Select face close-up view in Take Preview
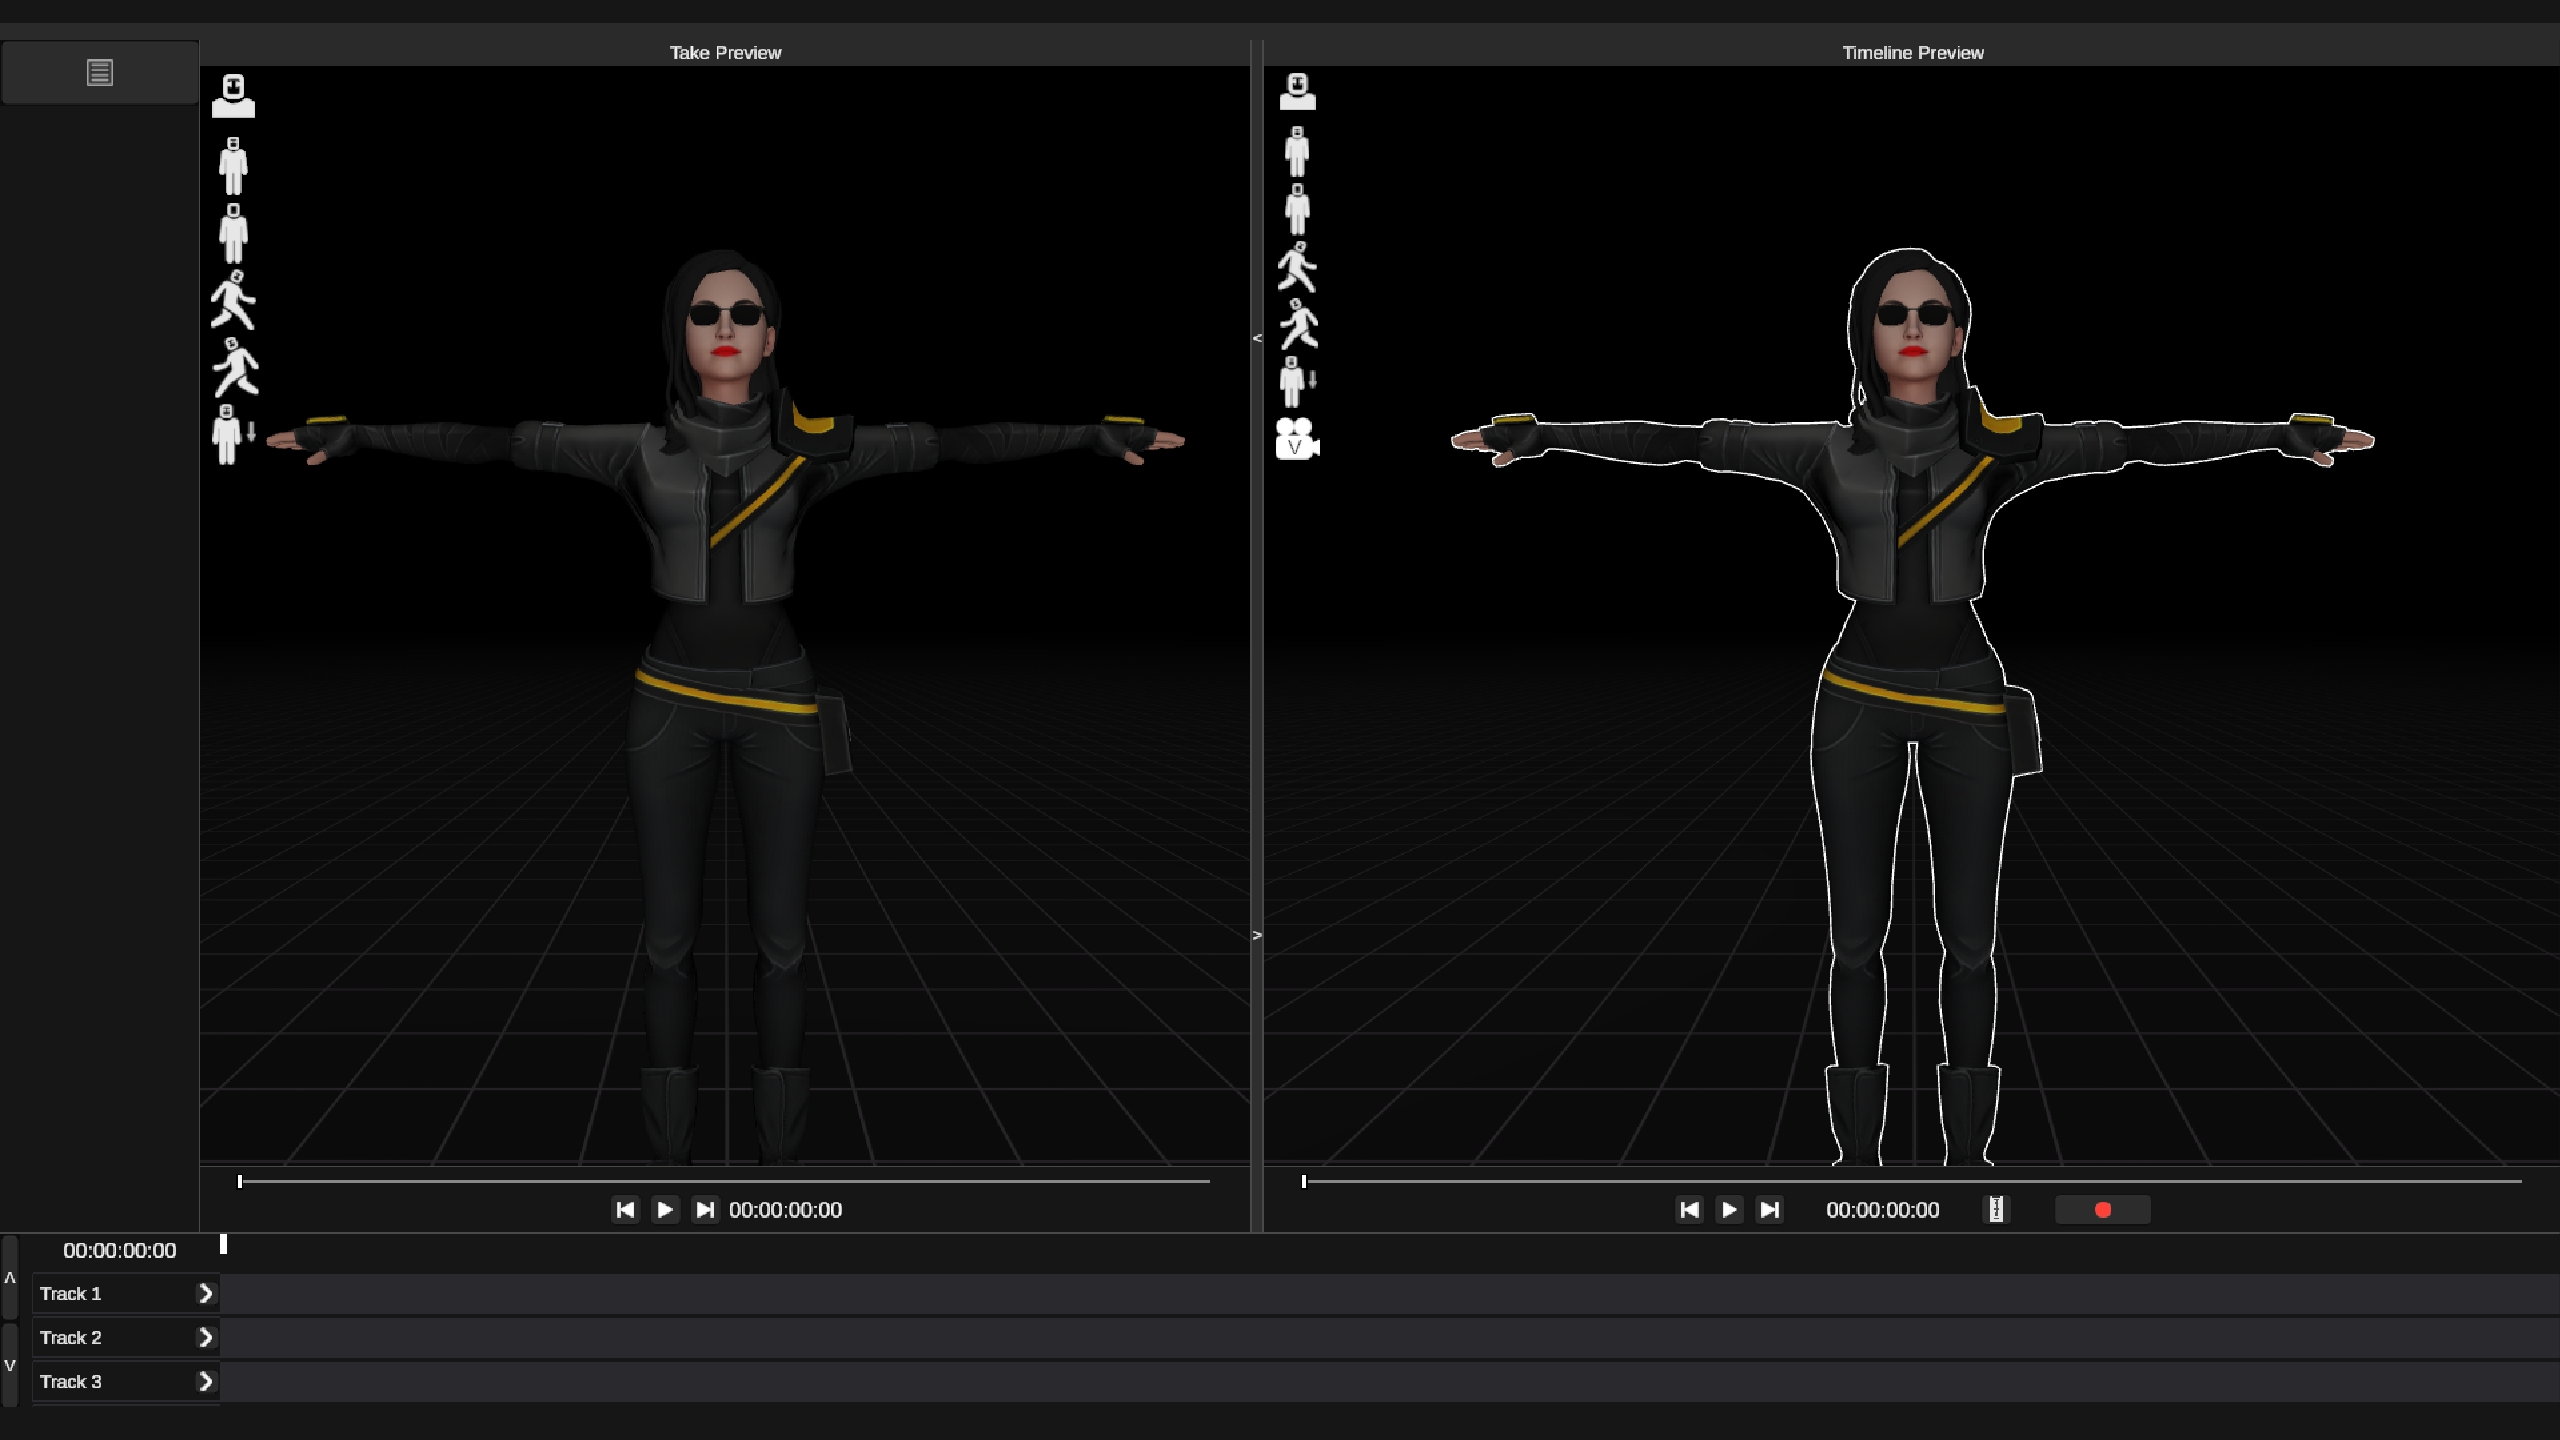 coord(233,96)
